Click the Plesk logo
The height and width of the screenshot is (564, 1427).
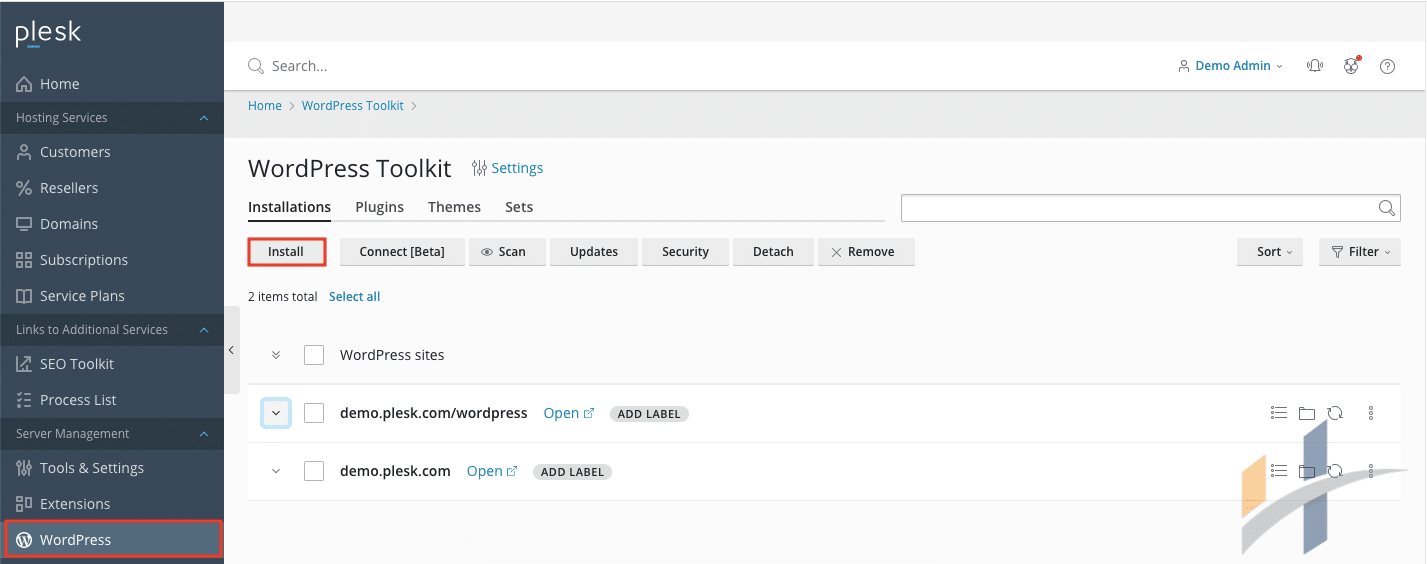coord(48,33)
